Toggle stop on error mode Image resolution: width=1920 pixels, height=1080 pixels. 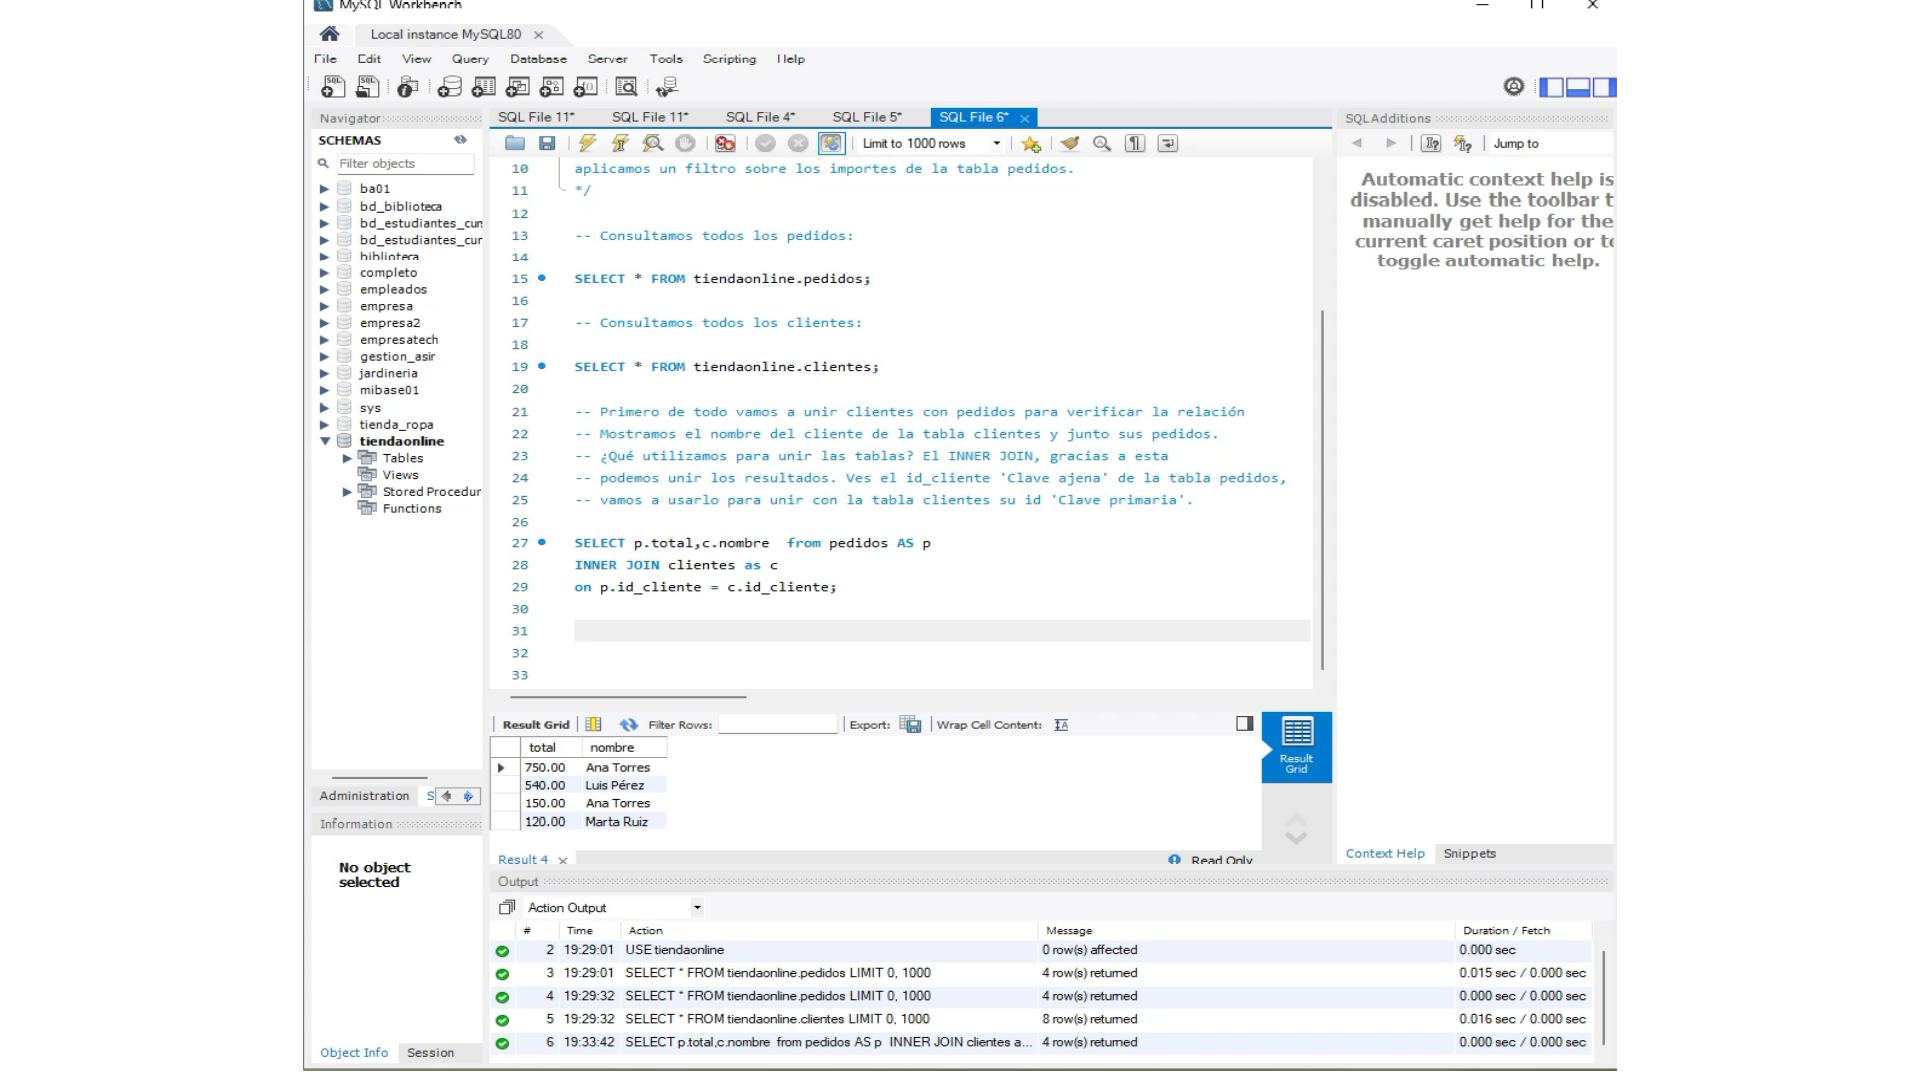[x=724, y=143]
